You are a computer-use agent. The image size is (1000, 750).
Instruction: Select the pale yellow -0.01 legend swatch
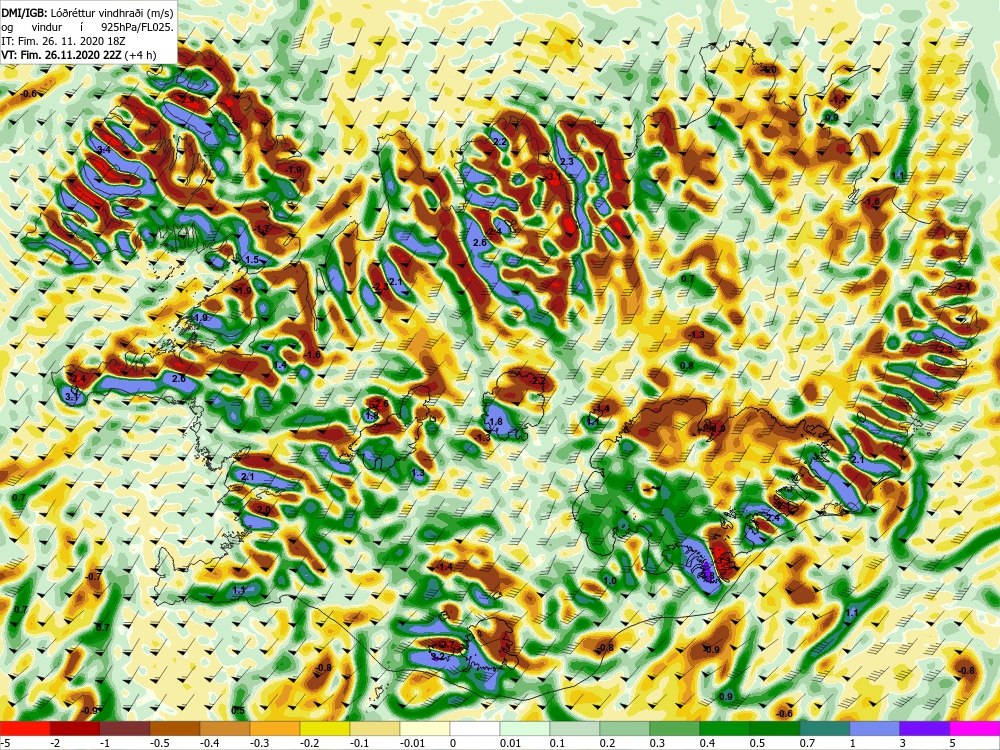click(425, 729)
